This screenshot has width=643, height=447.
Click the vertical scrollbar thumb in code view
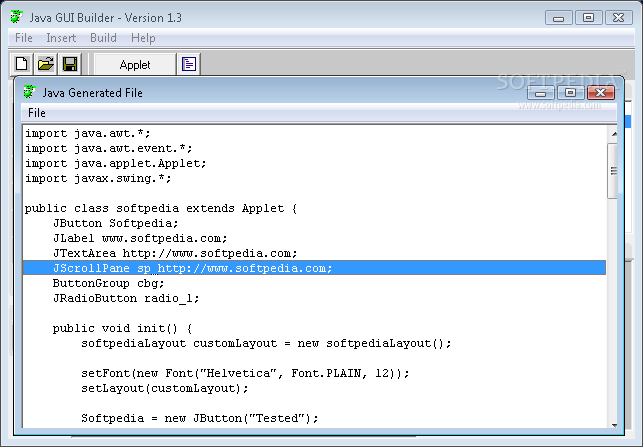pyautogui.click(x=613, y=171)
